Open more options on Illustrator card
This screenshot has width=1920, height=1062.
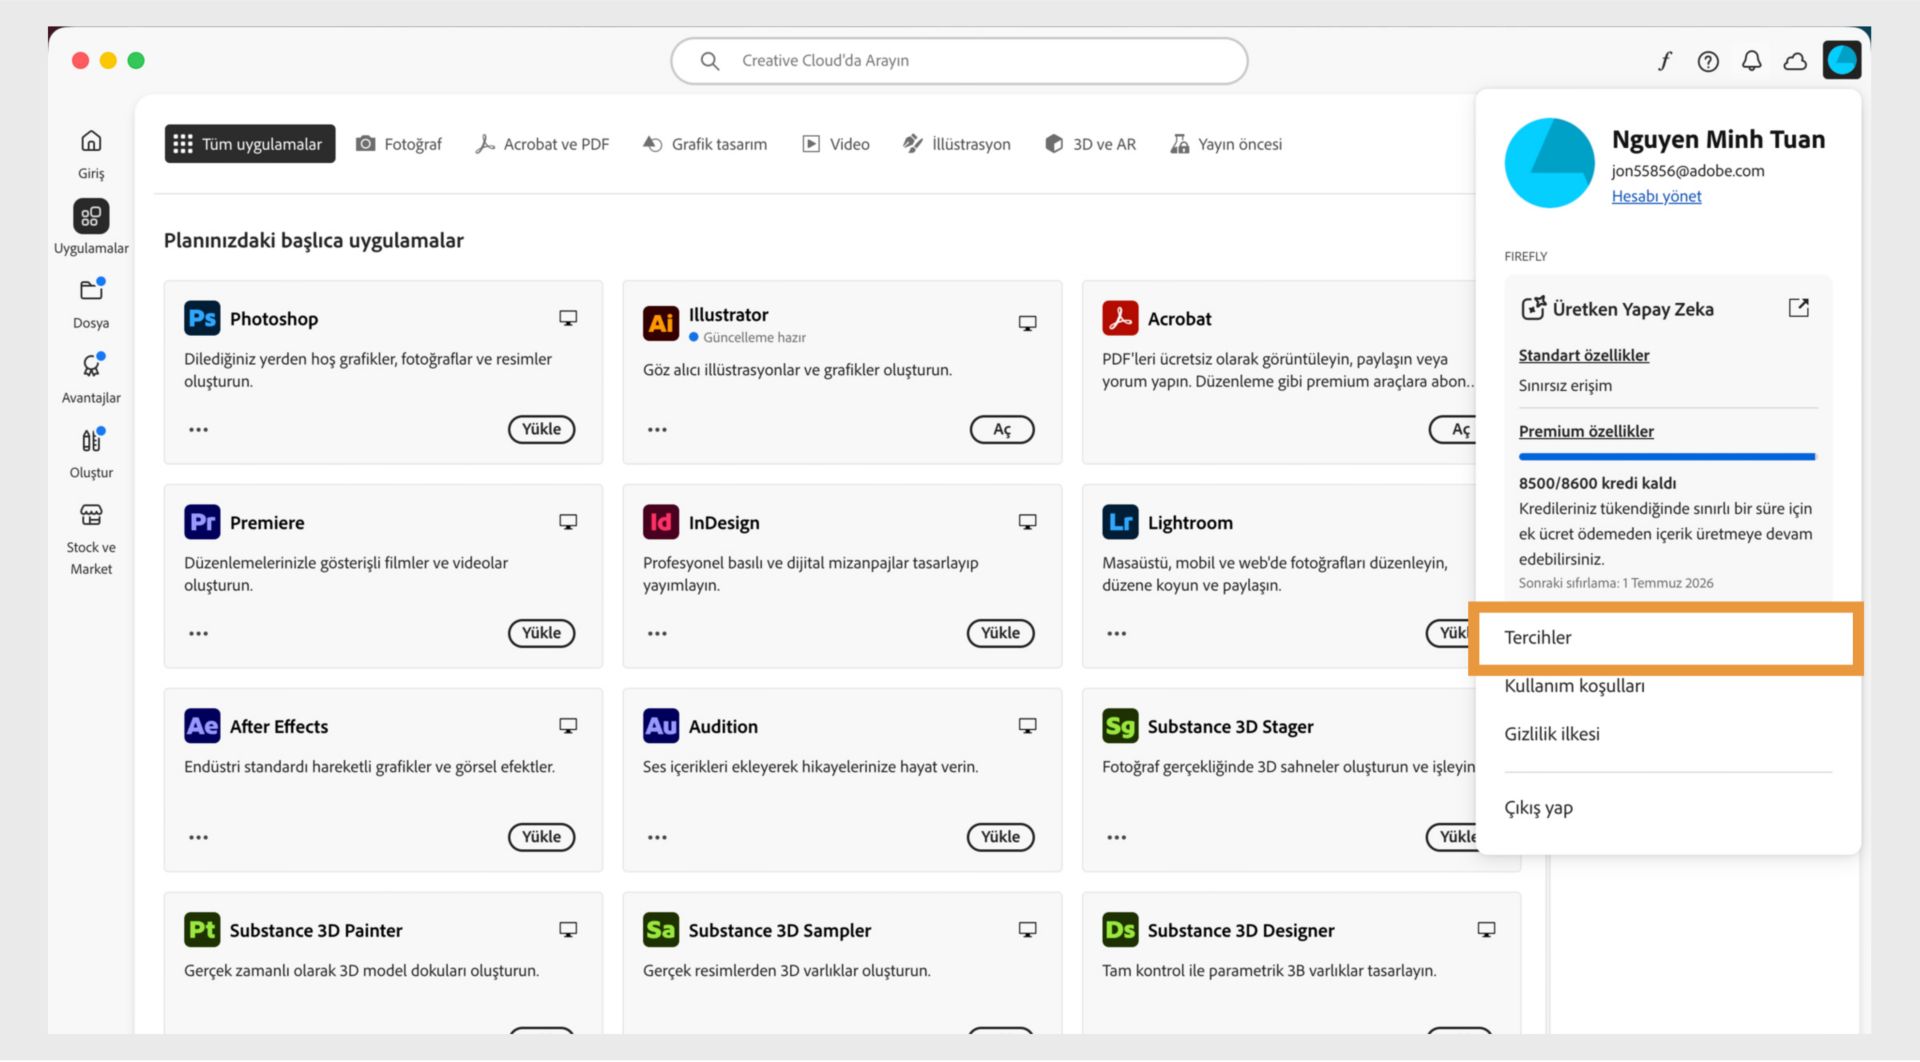(x=657, y=430)
